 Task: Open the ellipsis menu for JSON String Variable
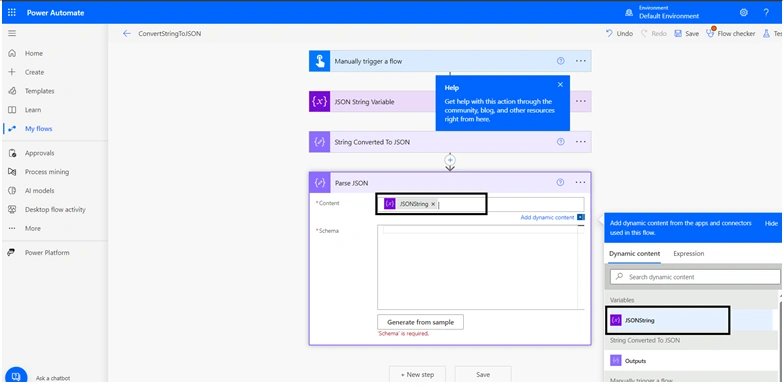[580, 101]
